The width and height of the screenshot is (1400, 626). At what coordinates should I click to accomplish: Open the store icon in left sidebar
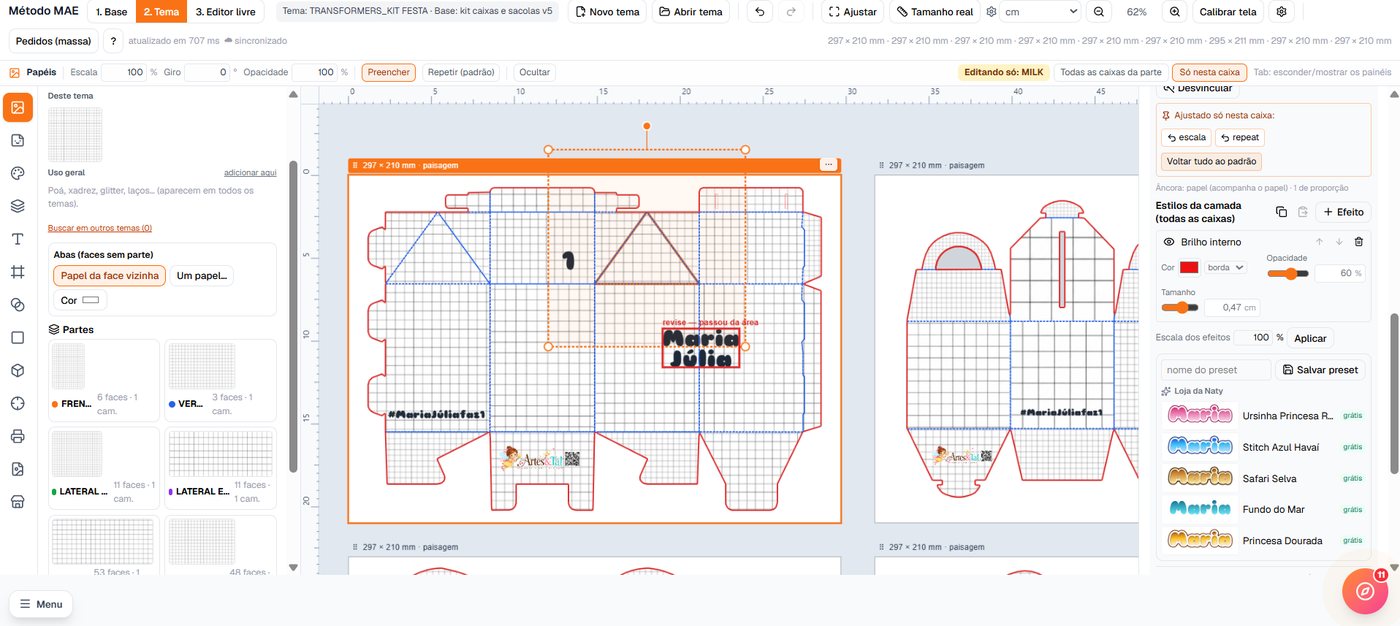(x=17, y=502)
